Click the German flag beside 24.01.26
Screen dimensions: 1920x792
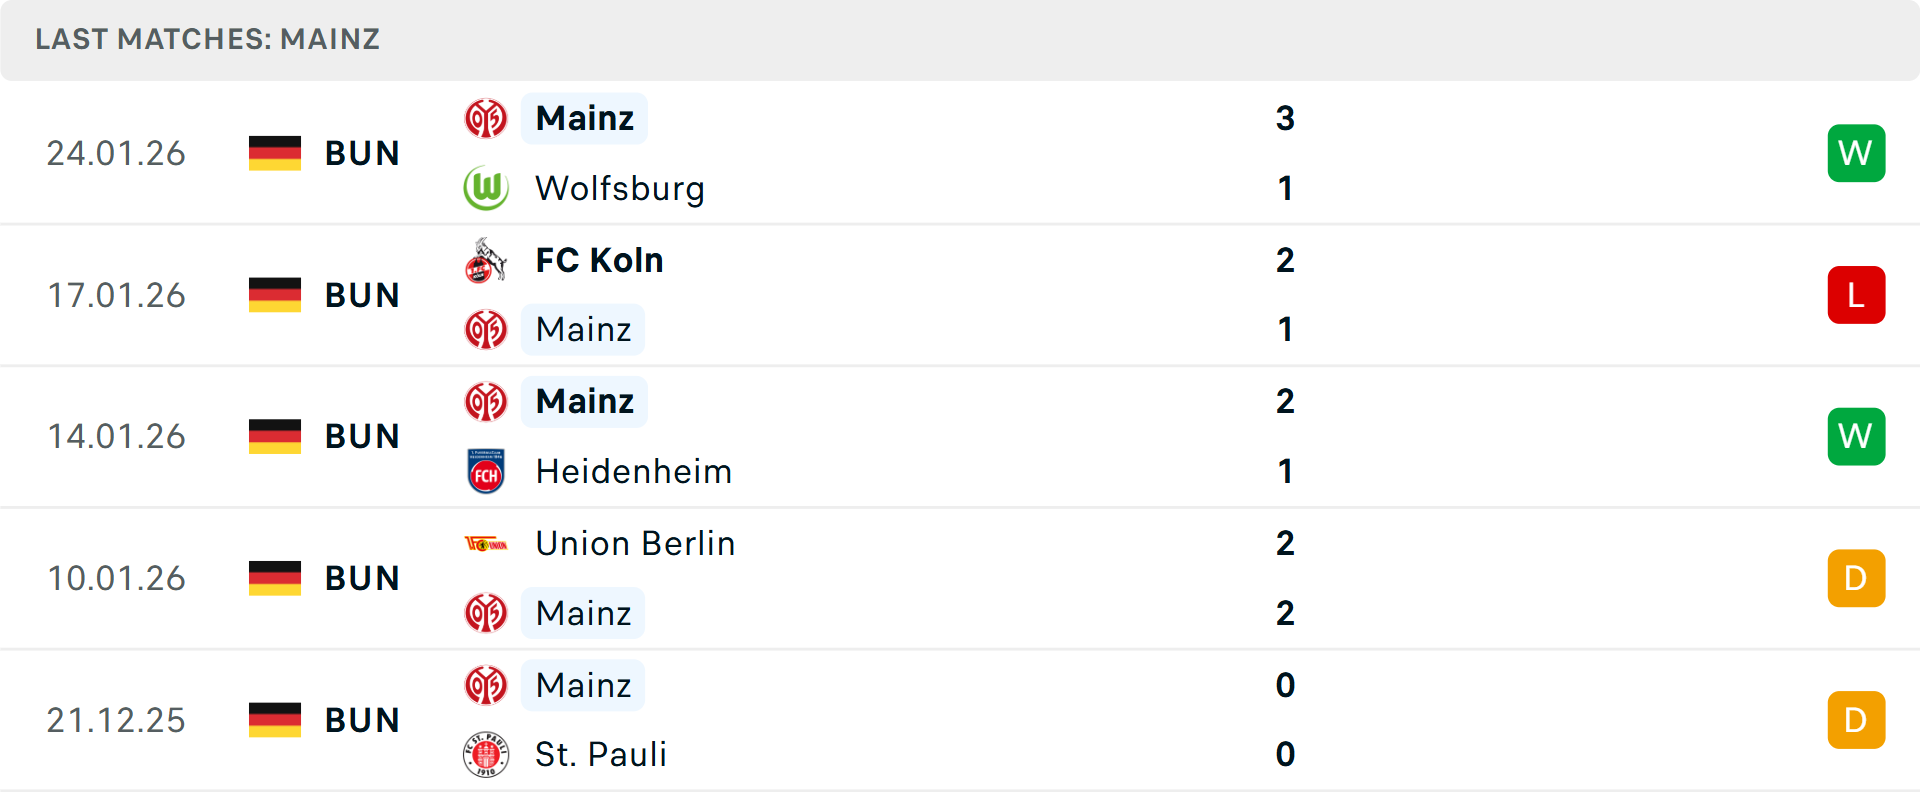[275, 153]
